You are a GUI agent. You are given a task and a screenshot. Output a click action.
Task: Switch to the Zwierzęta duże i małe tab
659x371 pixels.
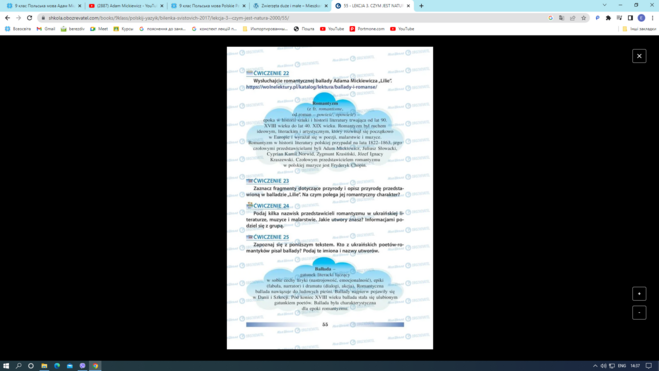click(x=291, y=6)
